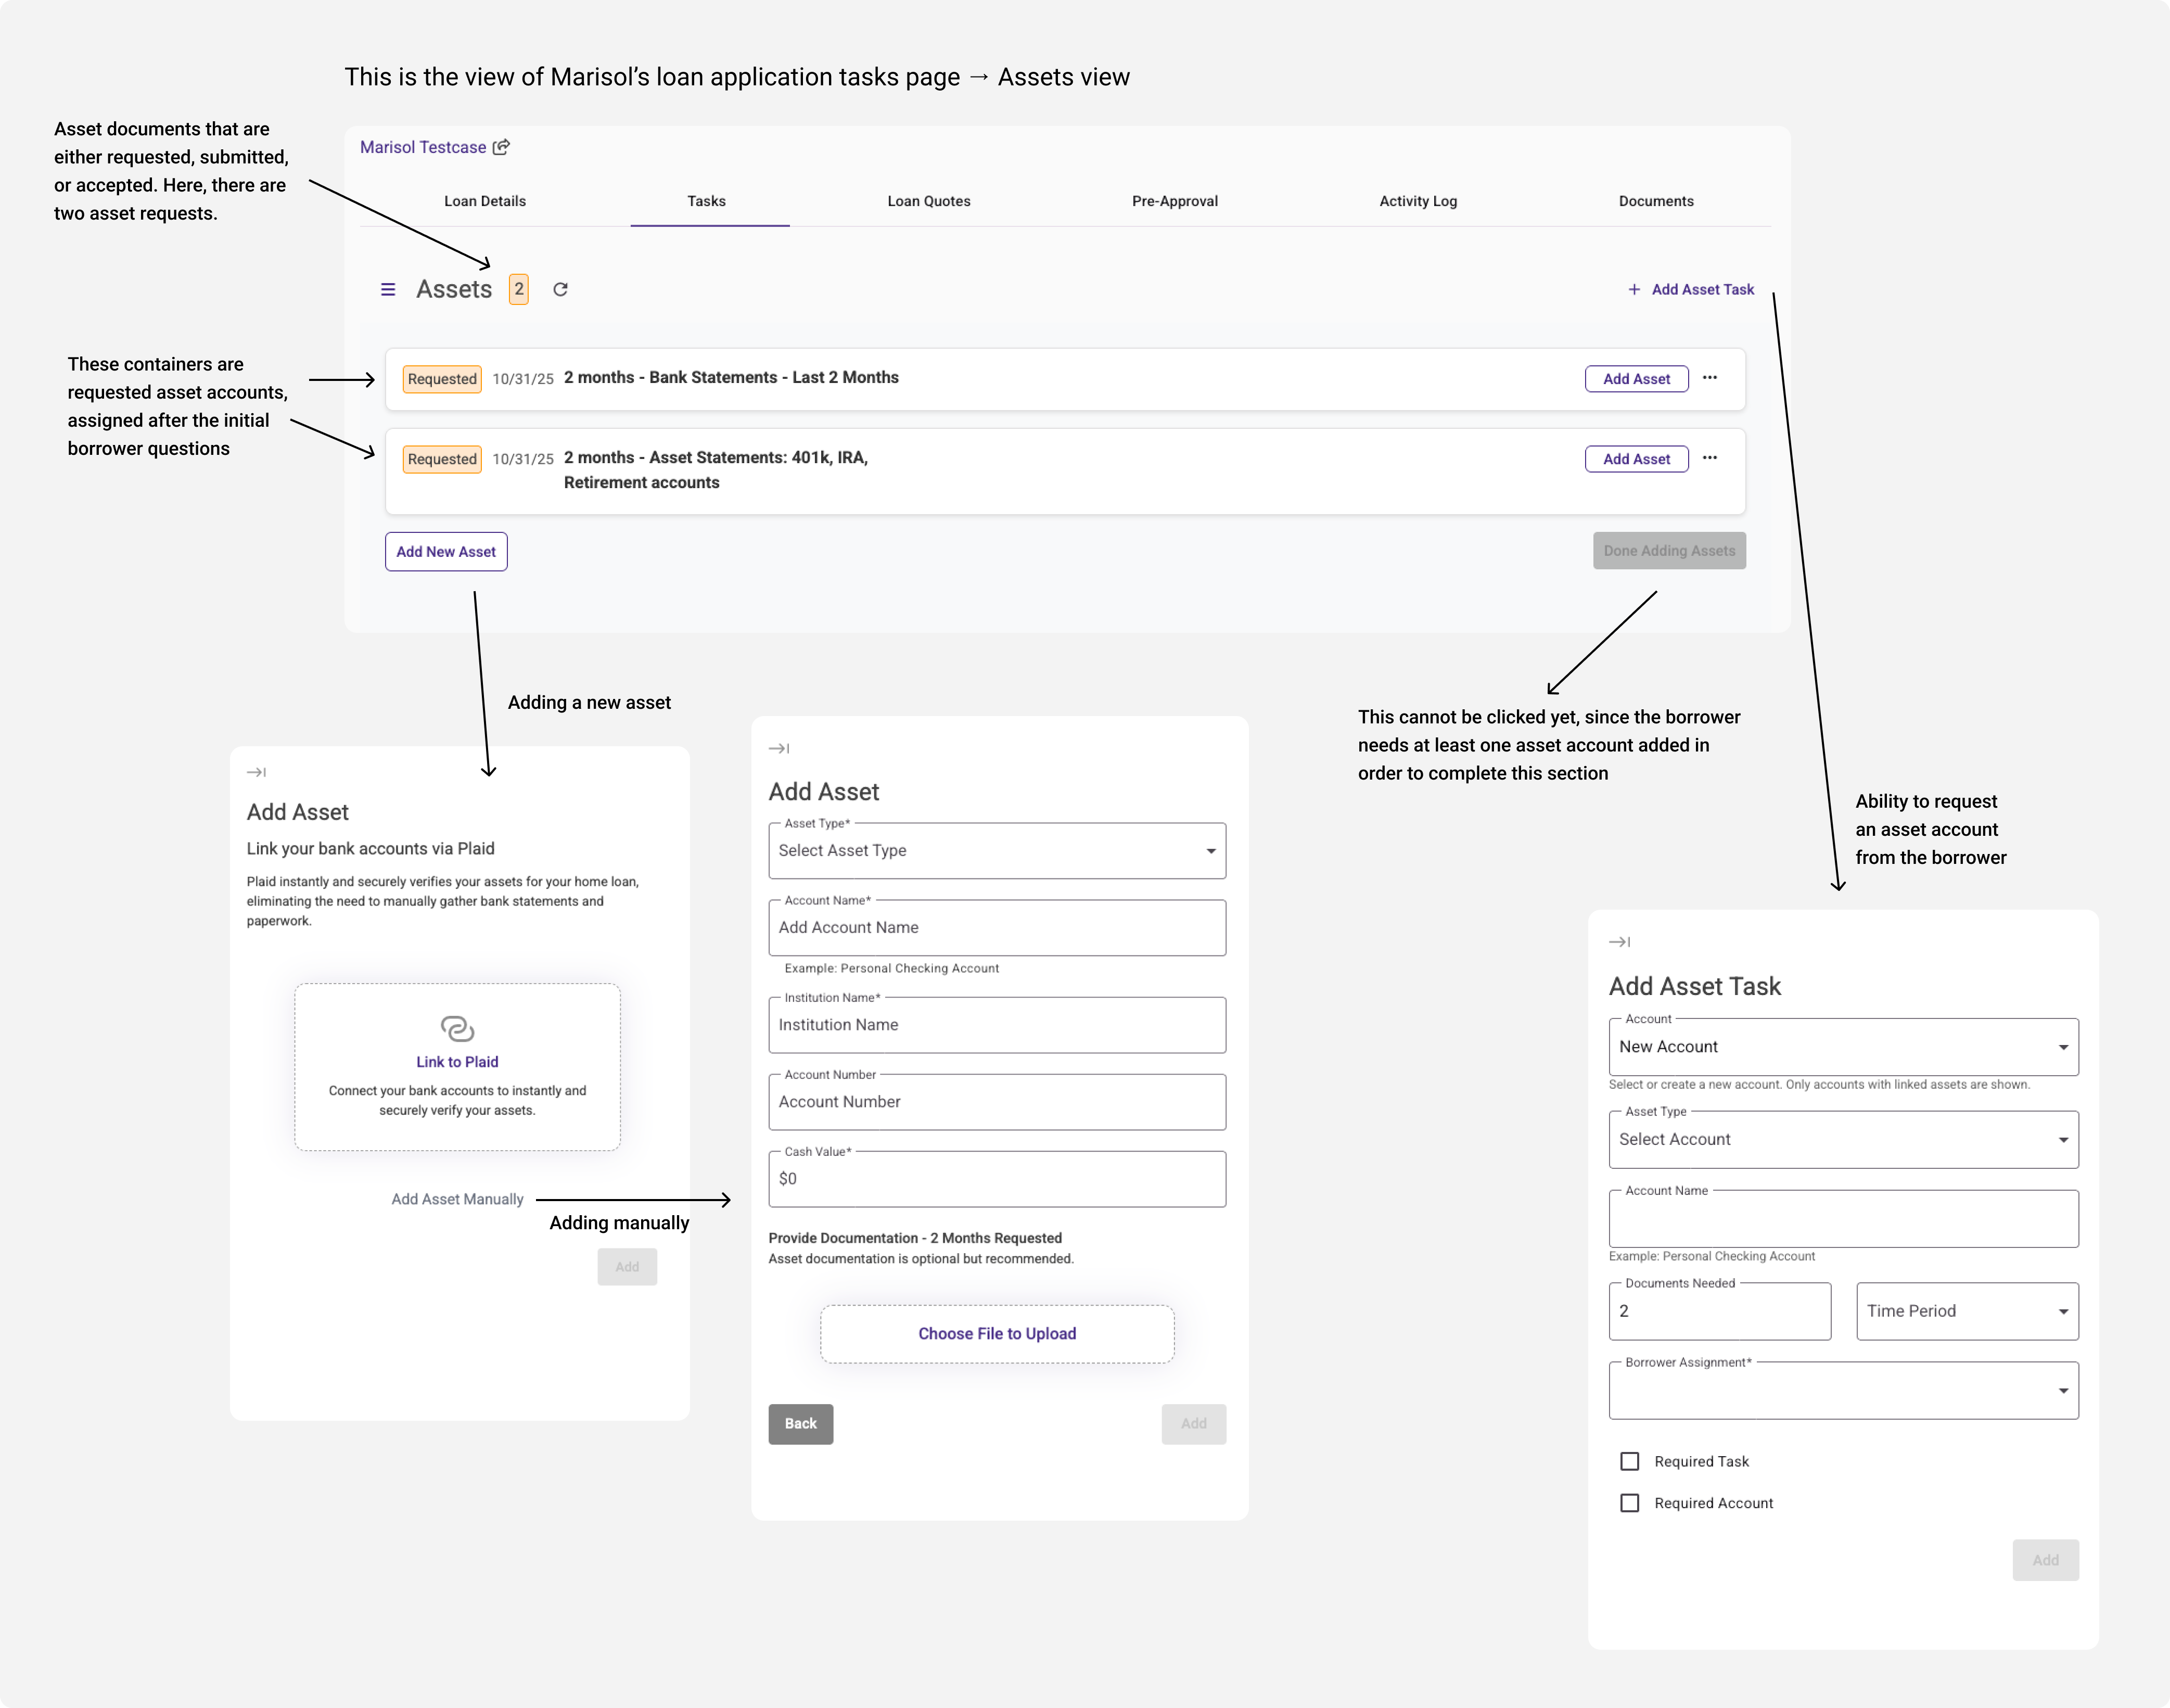Collapse the Add Asset Task panel arrow
This screenshot has width=2170, height=1708.
click(1619, 942)
